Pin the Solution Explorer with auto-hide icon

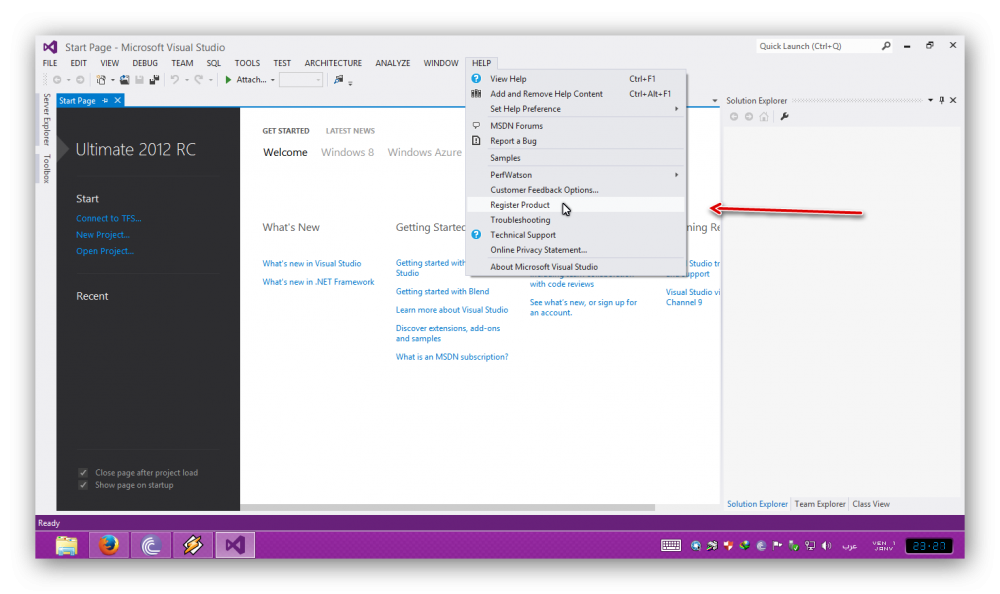click(941, 100)
